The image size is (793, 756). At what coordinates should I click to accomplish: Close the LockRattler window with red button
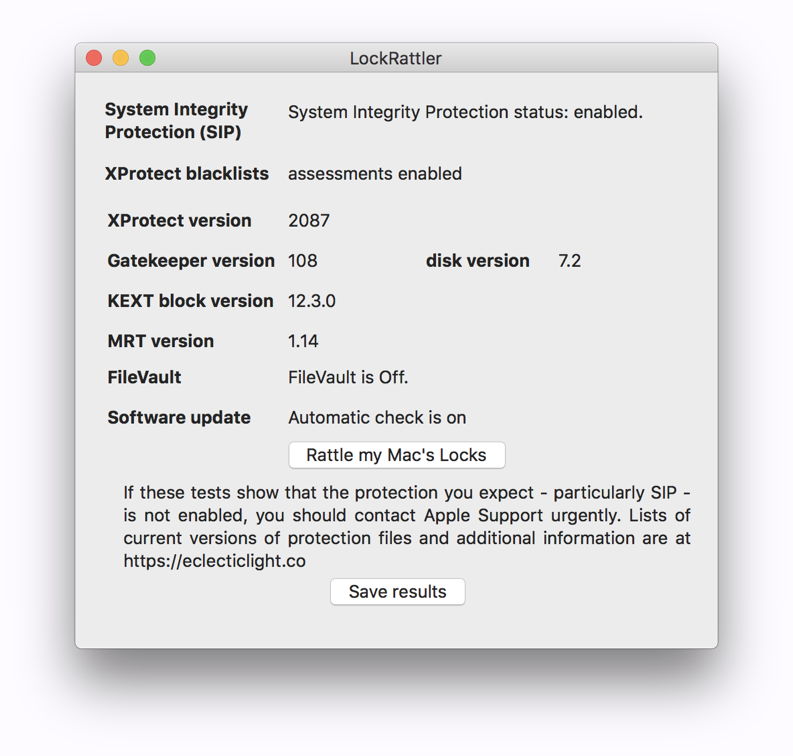(95, 58)
